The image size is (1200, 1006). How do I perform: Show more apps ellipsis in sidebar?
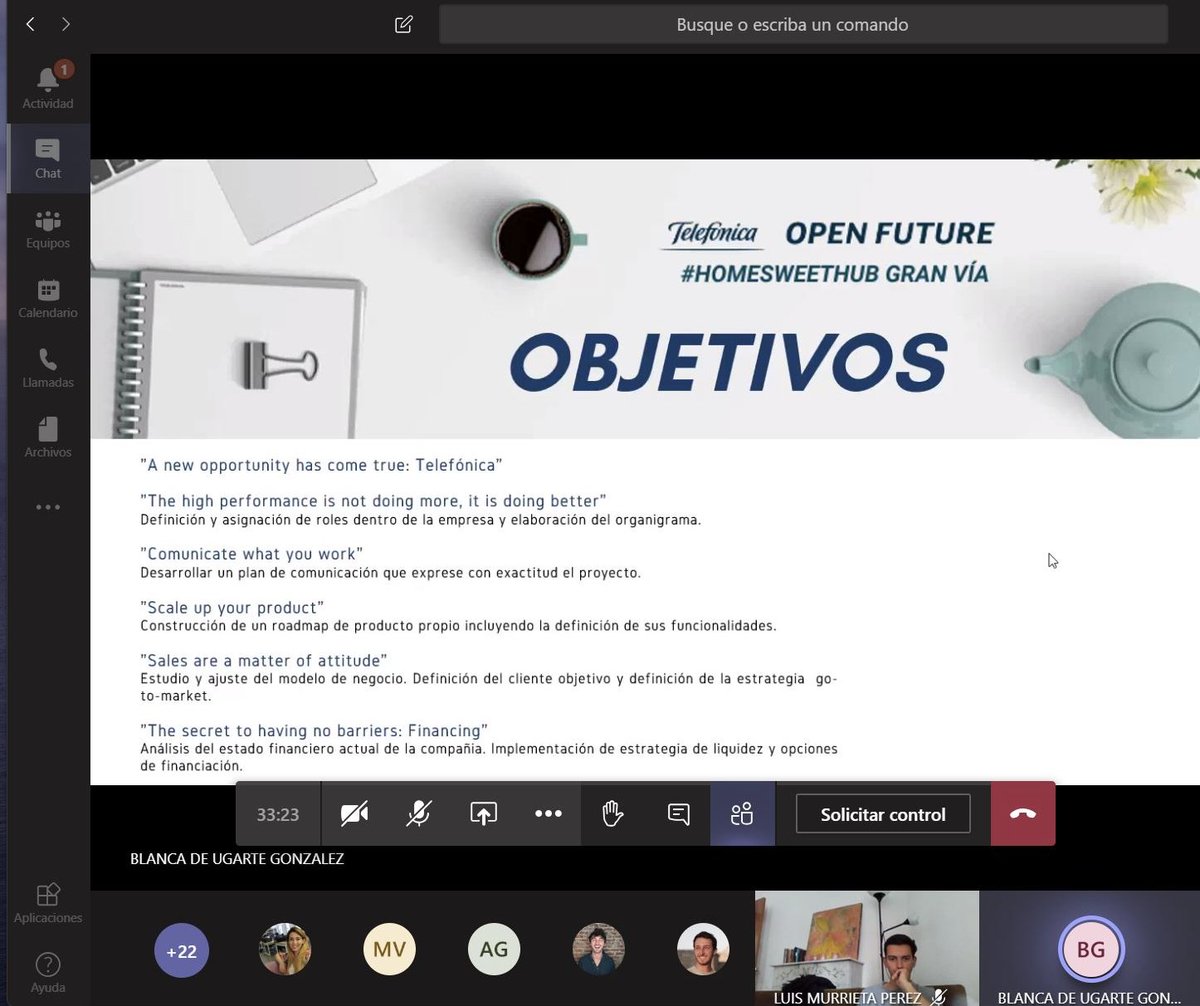coord(48,507)
